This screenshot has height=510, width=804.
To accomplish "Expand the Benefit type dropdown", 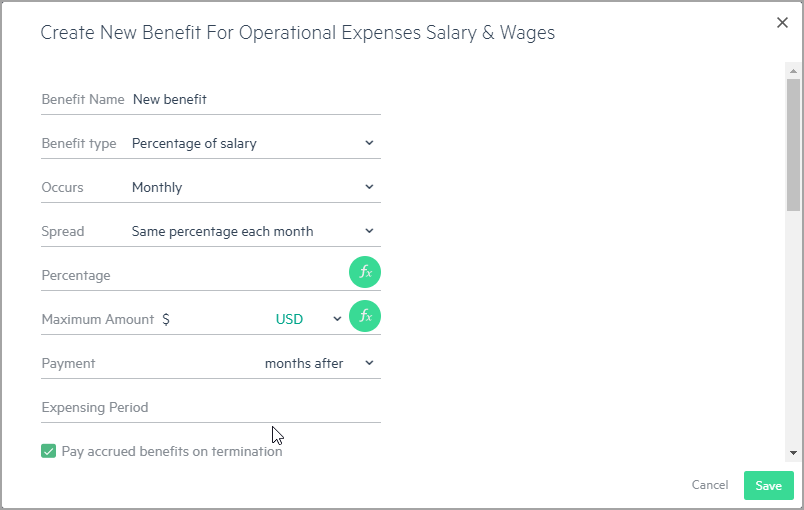I will tap(254, 144).
